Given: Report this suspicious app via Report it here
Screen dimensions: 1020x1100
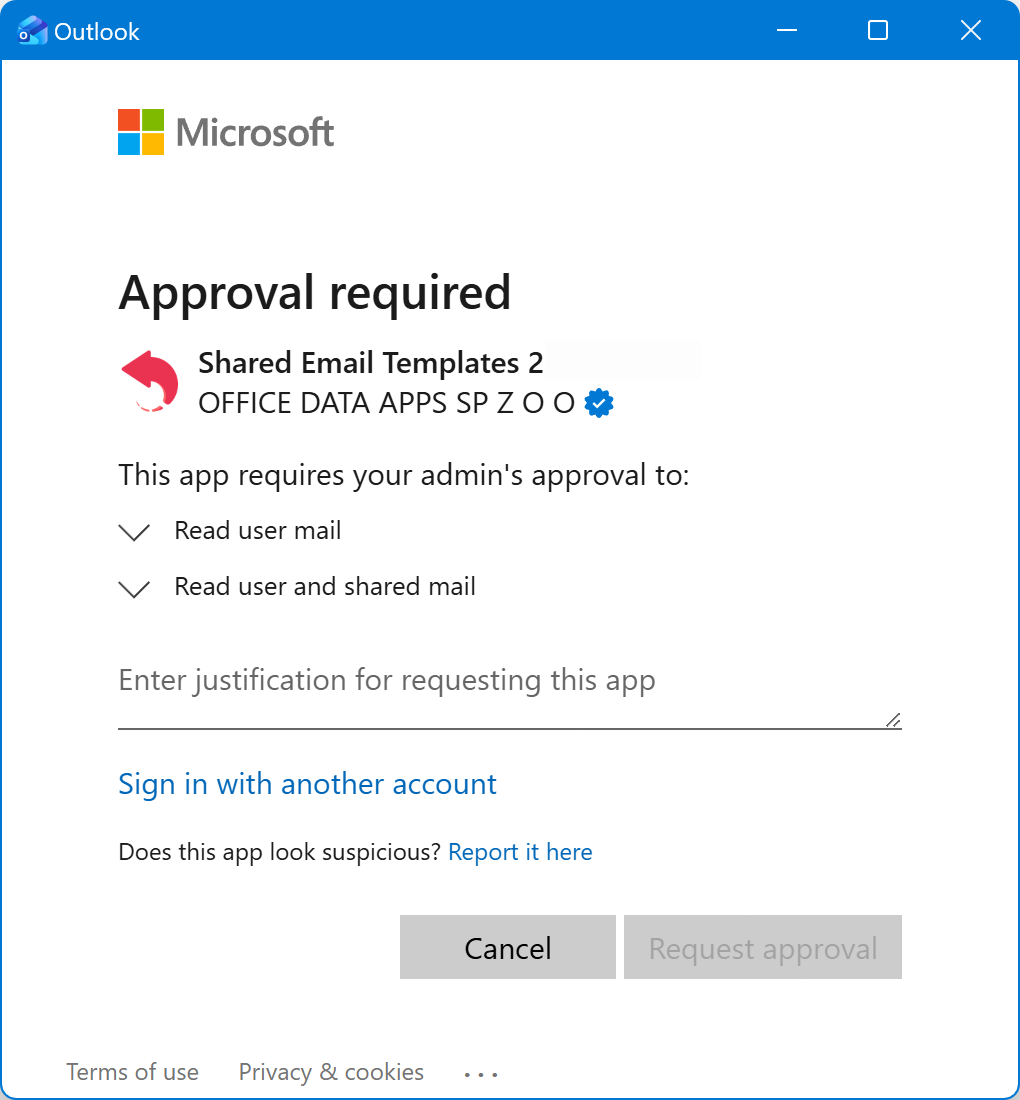Looking at the screenshot, I should tap(520, 851).
